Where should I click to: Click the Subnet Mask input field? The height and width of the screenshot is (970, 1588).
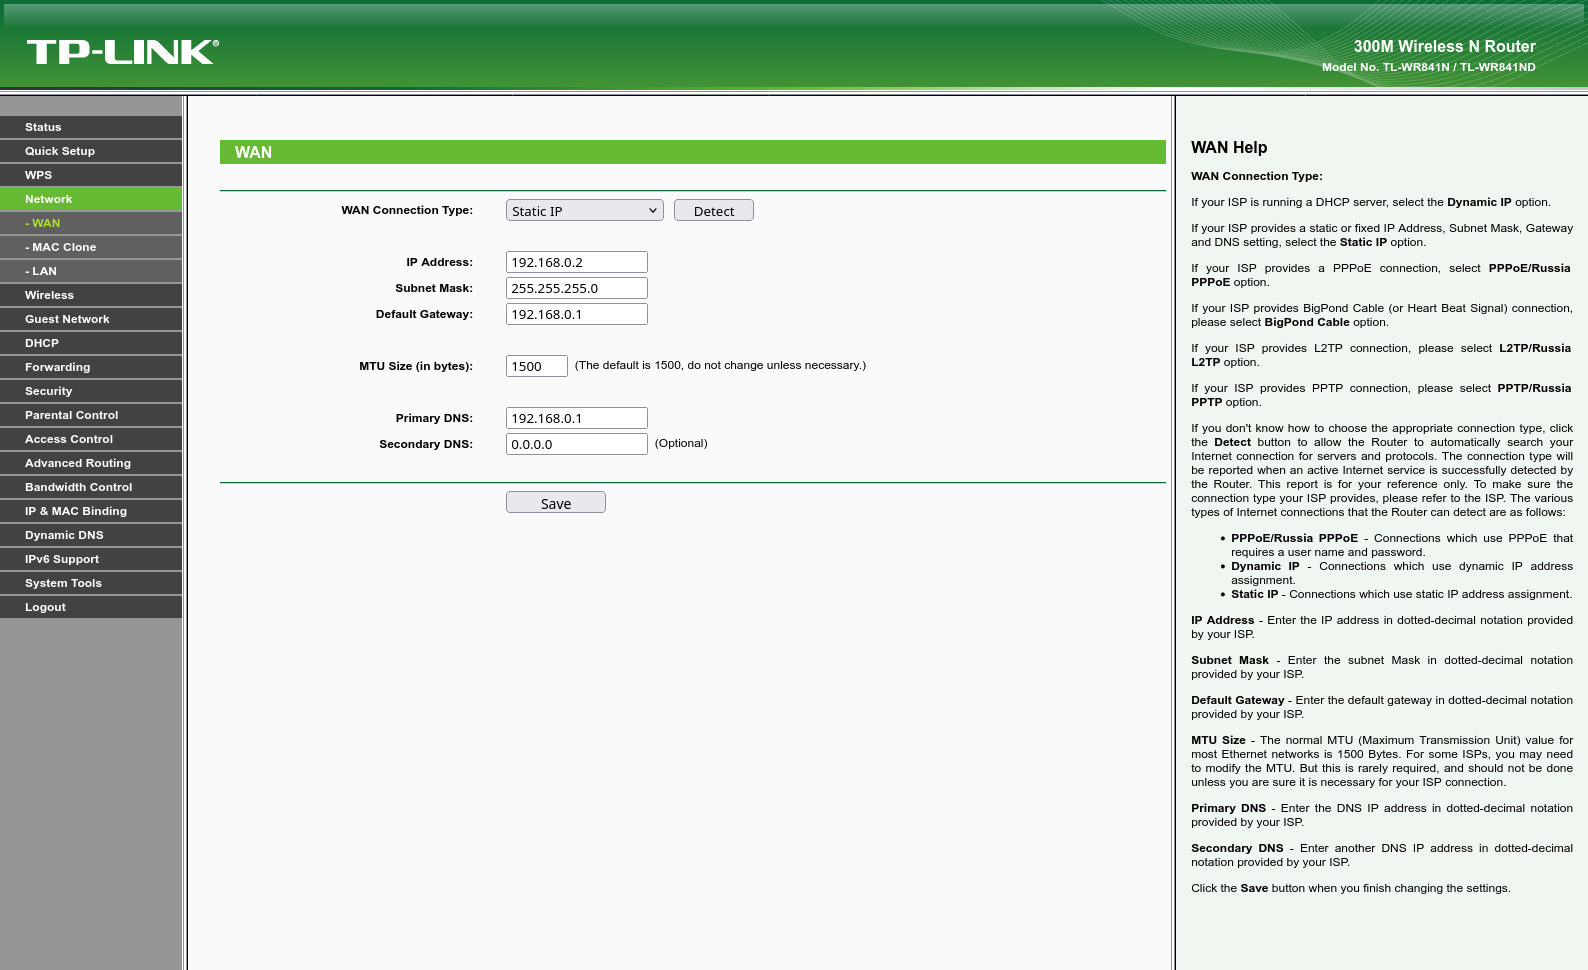click(577, 288)
